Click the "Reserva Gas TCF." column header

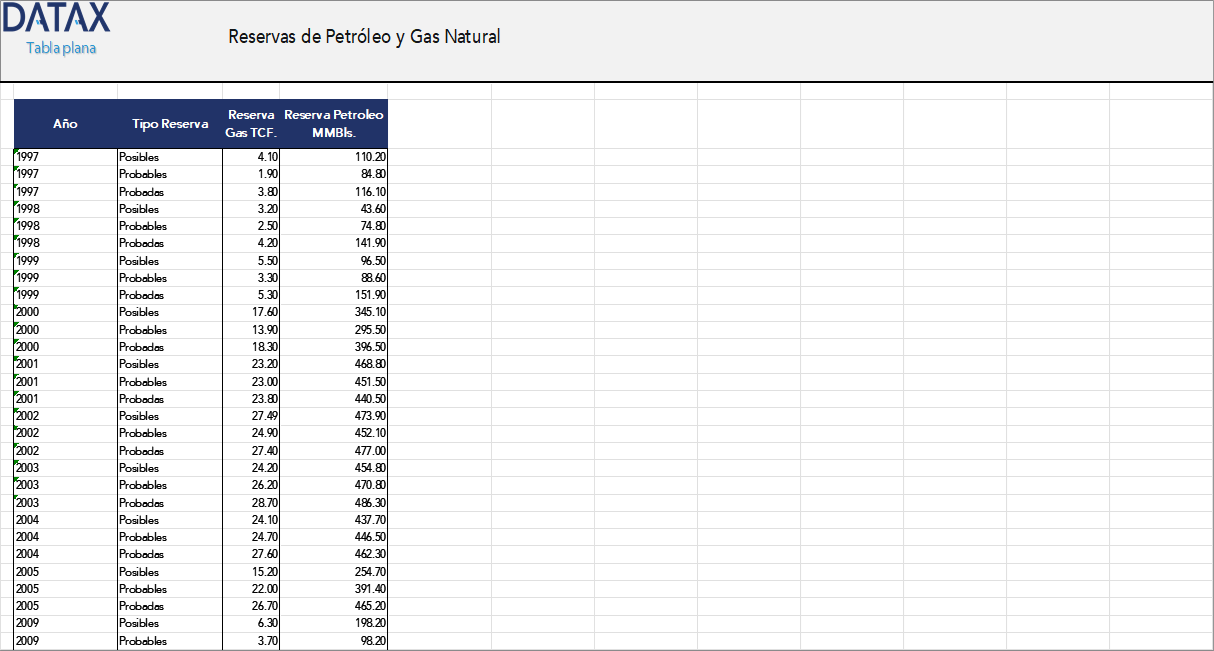point(251,123)
